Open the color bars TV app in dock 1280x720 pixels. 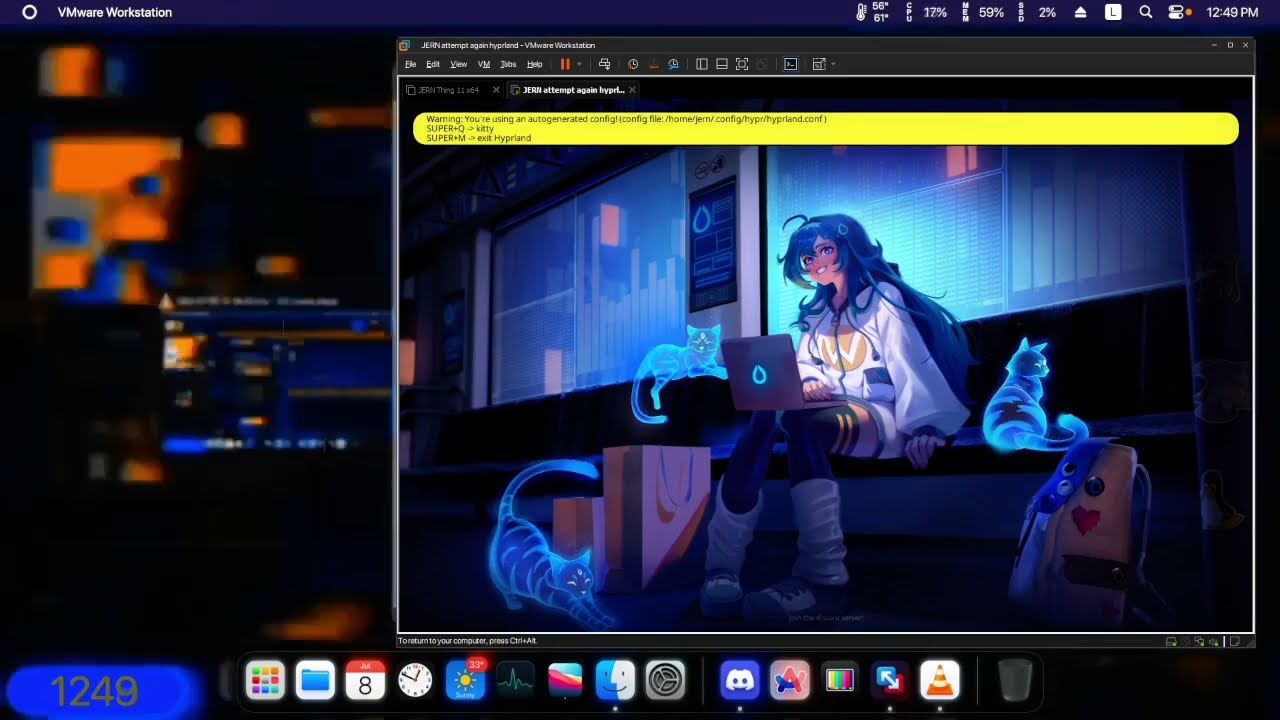[x=840, y=681]
